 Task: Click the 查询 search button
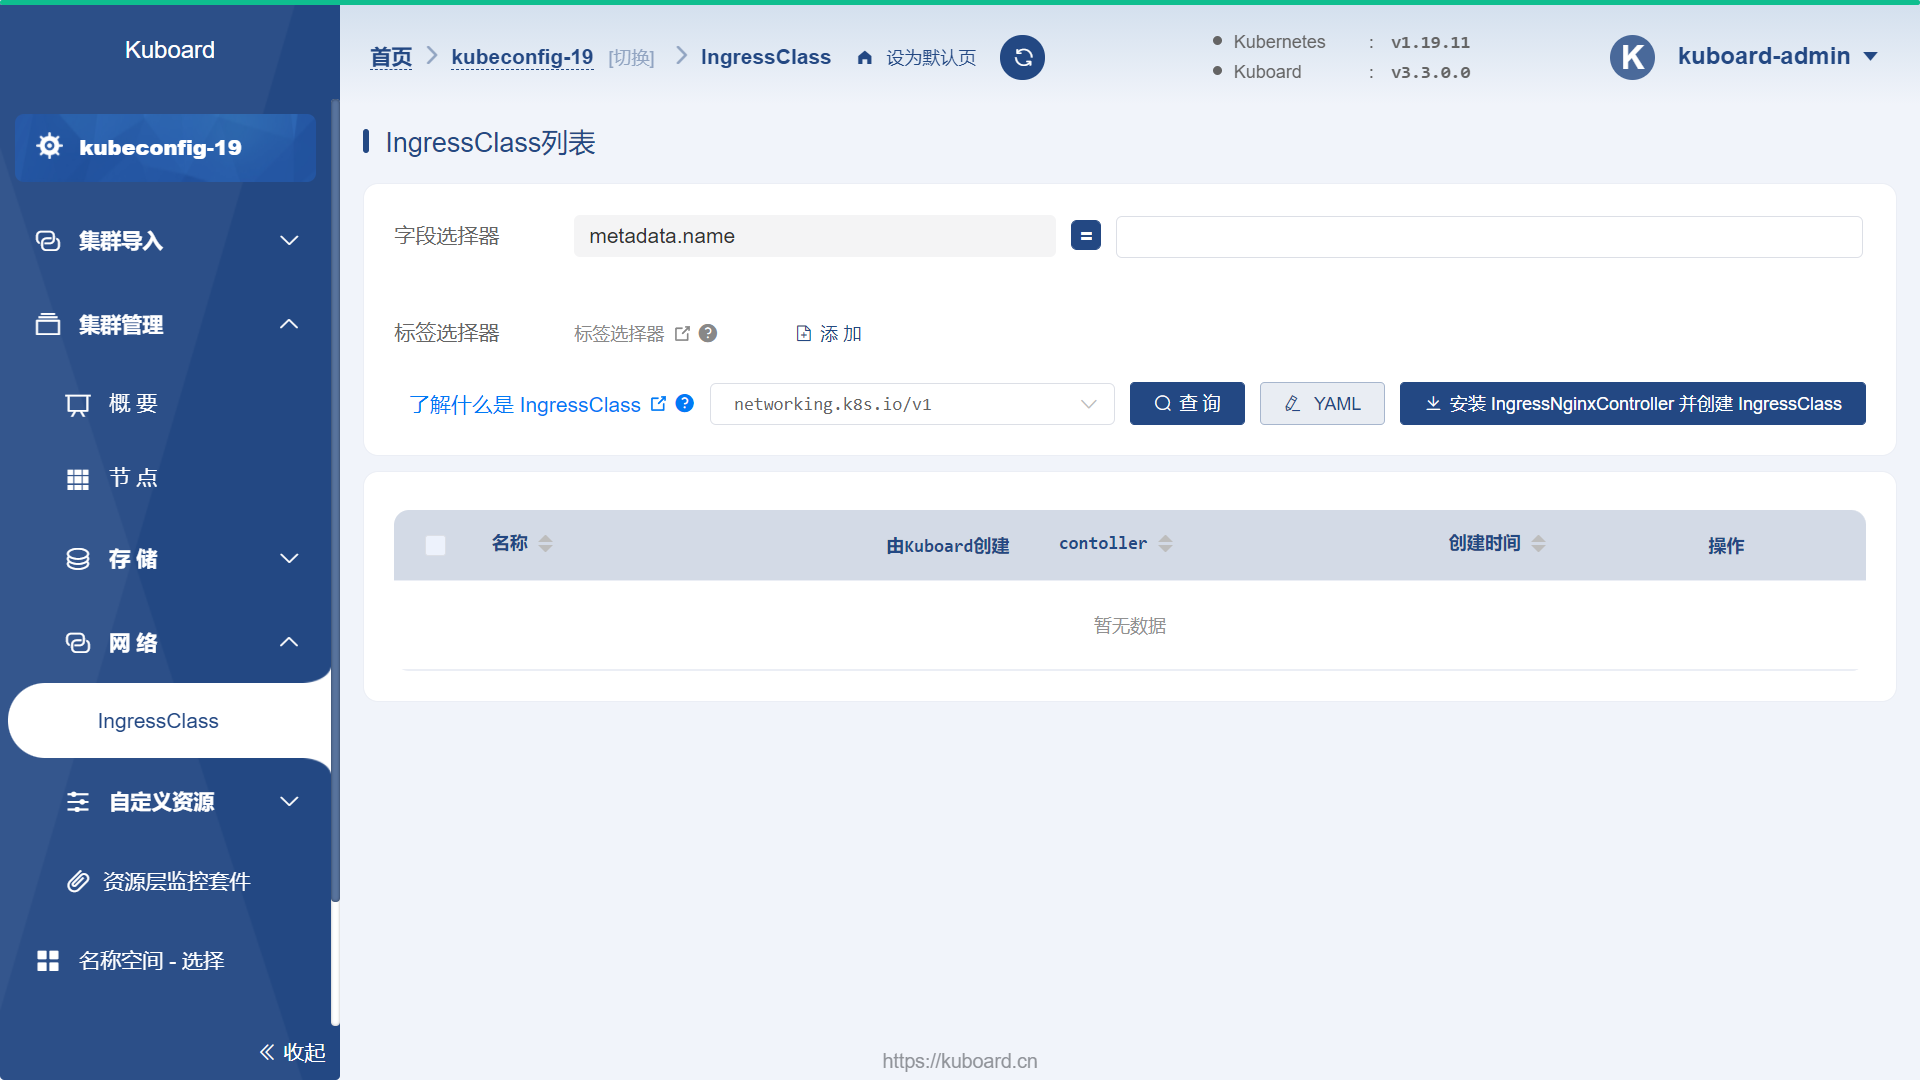click(1187, 403)
